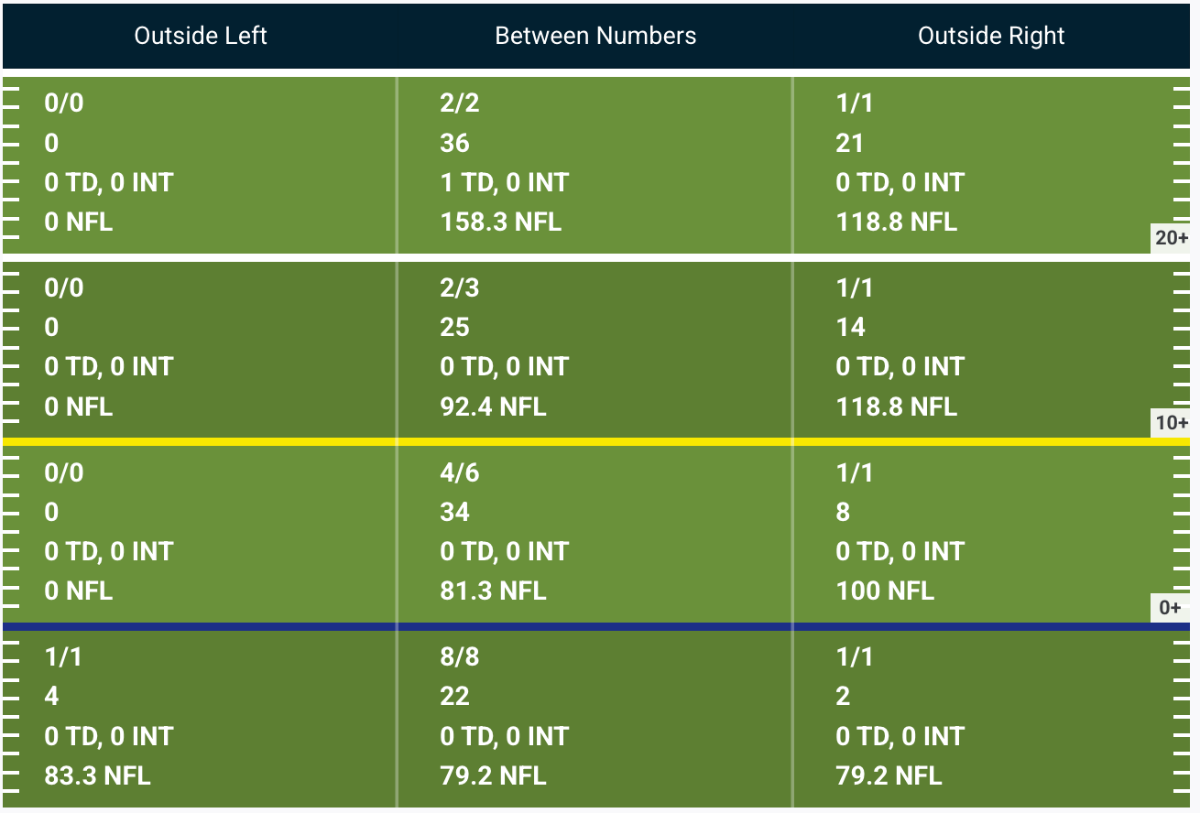Click the Outside Left column header
Viewport: 1200px width, 813px height.
click(x=200, y=36)
